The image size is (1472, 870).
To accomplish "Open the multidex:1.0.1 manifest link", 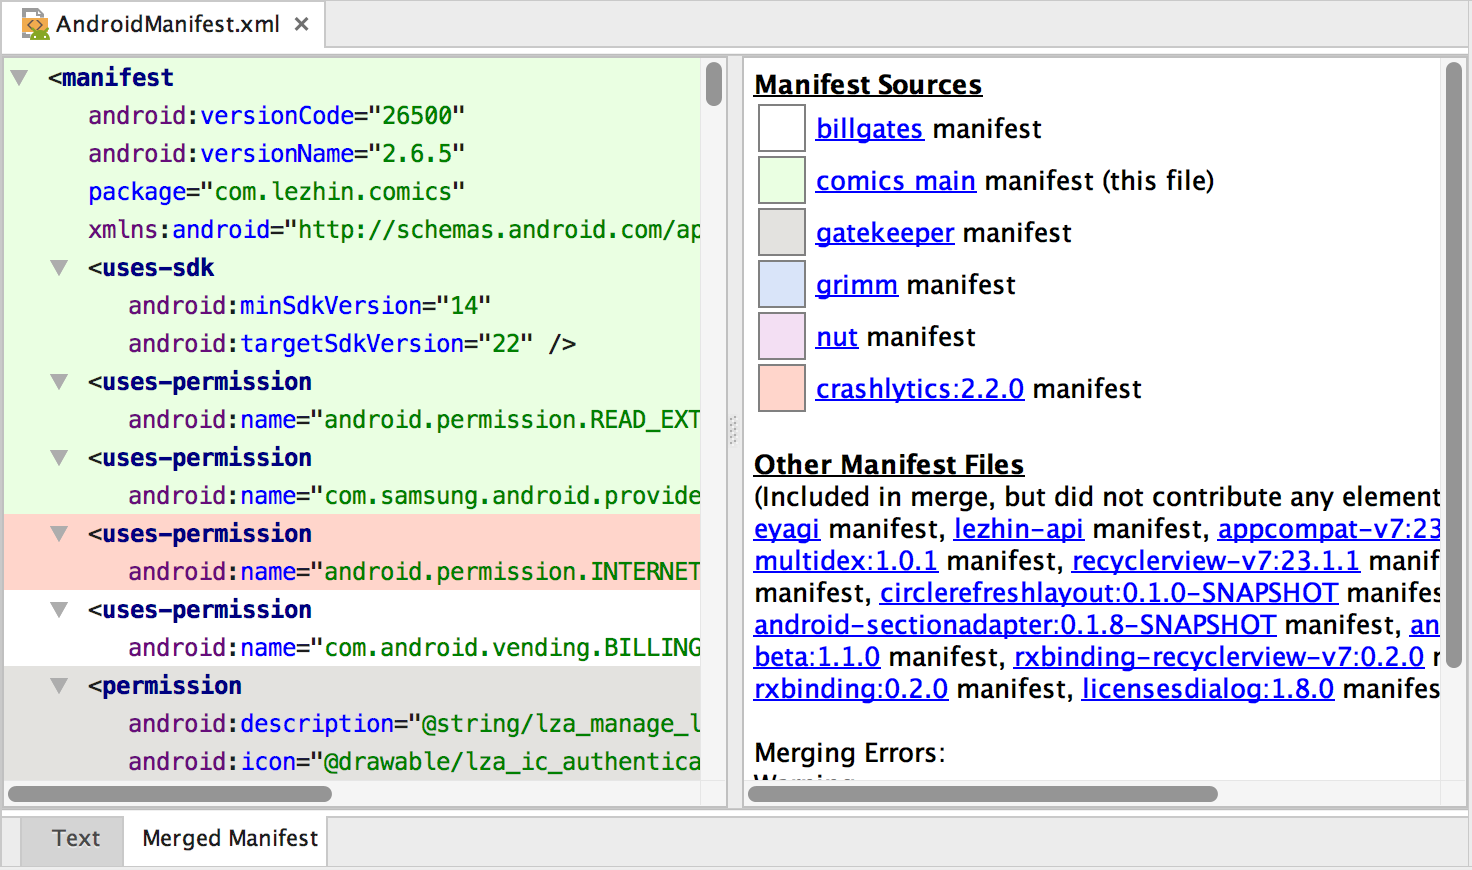I will tap(846, 561).
